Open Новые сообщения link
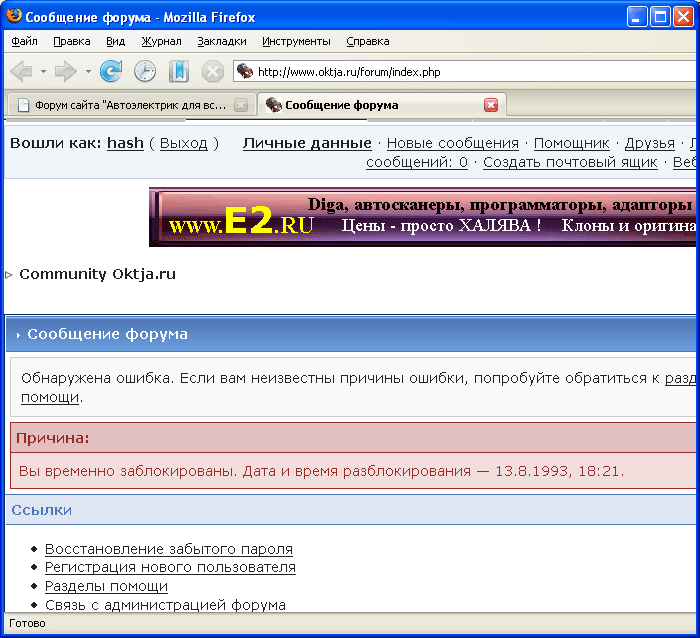 453,143
